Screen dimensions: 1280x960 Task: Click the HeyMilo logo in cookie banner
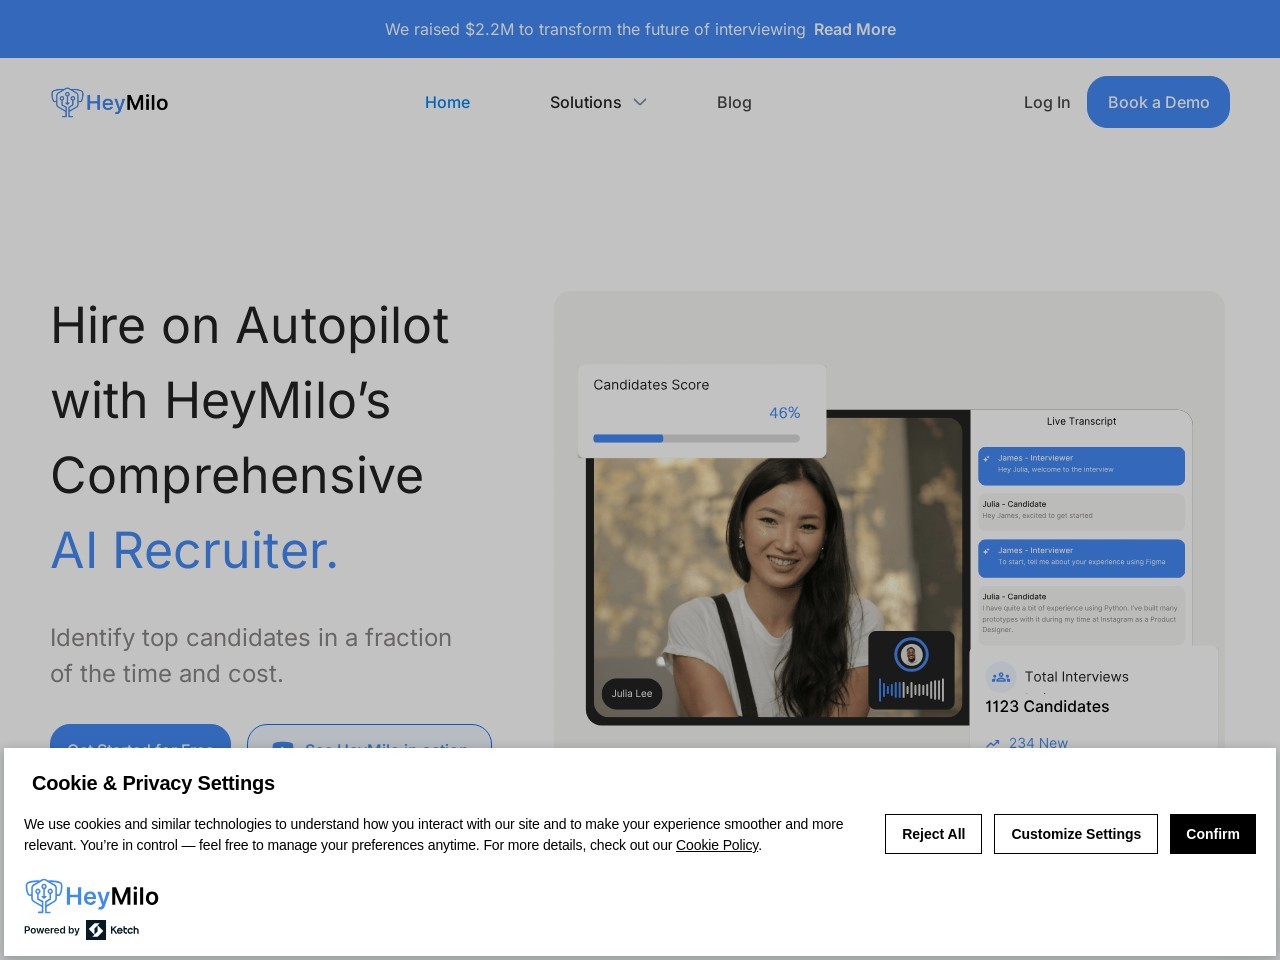click(92, 896)
